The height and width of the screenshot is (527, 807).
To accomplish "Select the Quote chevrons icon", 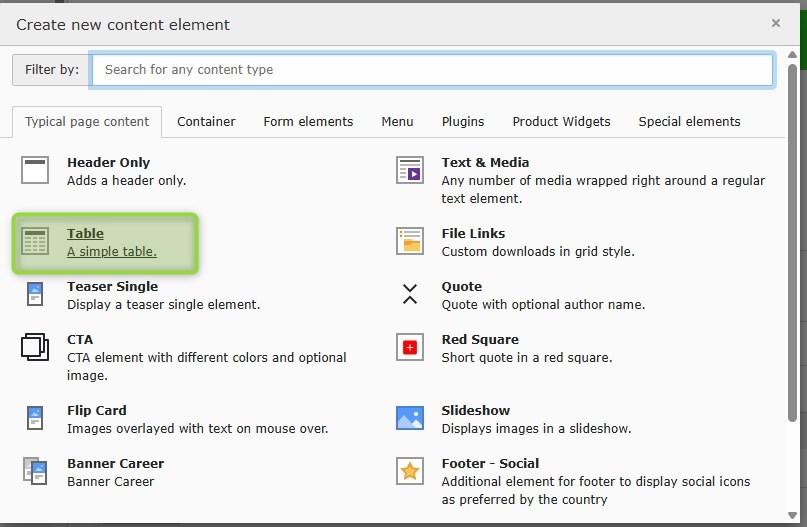I will click(x=410, y=294).
